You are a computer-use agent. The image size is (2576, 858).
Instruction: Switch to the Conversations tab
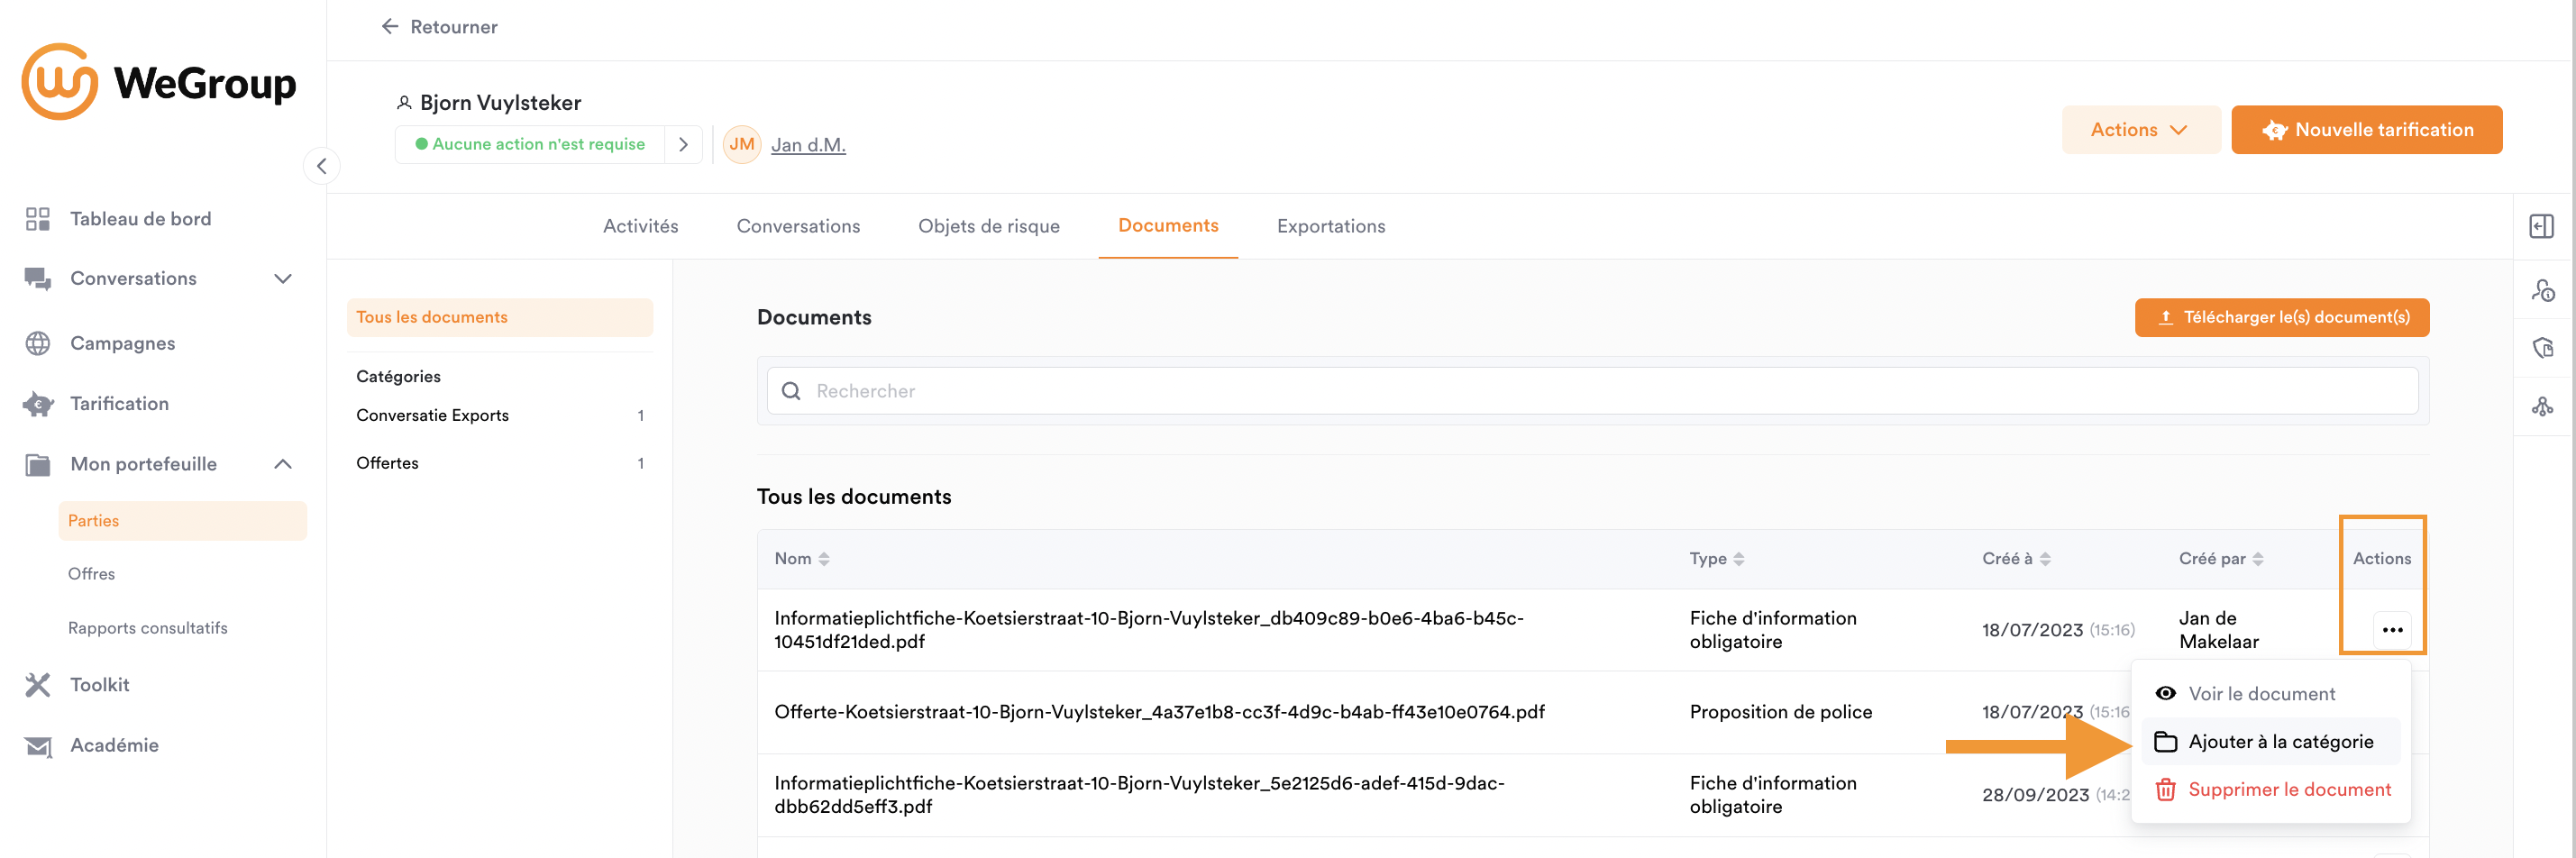[x=798, y=227]
